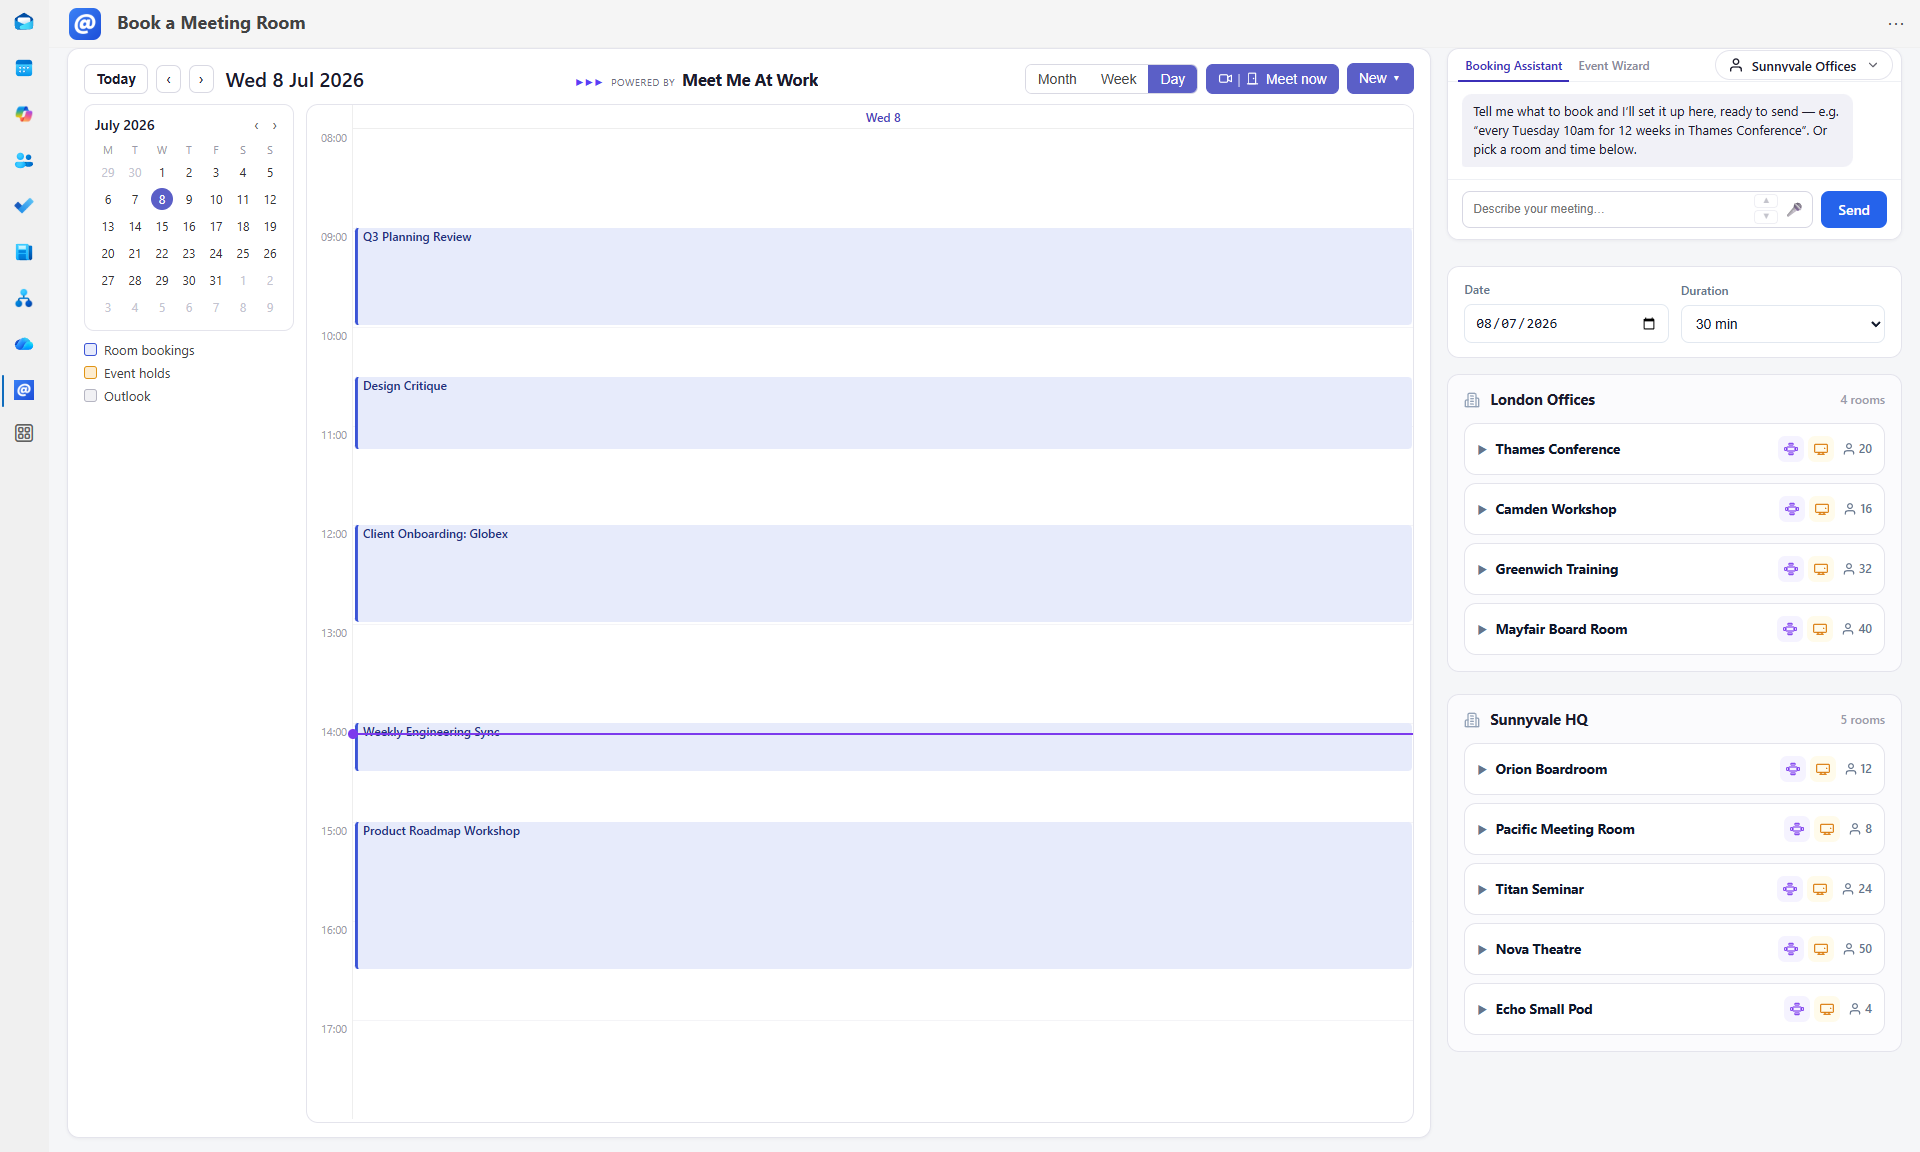The height and width of the screenshot is (1152, 1920).
Task: Open the Sunnyvale Offices location dropdown
Action: [1804, 66]
